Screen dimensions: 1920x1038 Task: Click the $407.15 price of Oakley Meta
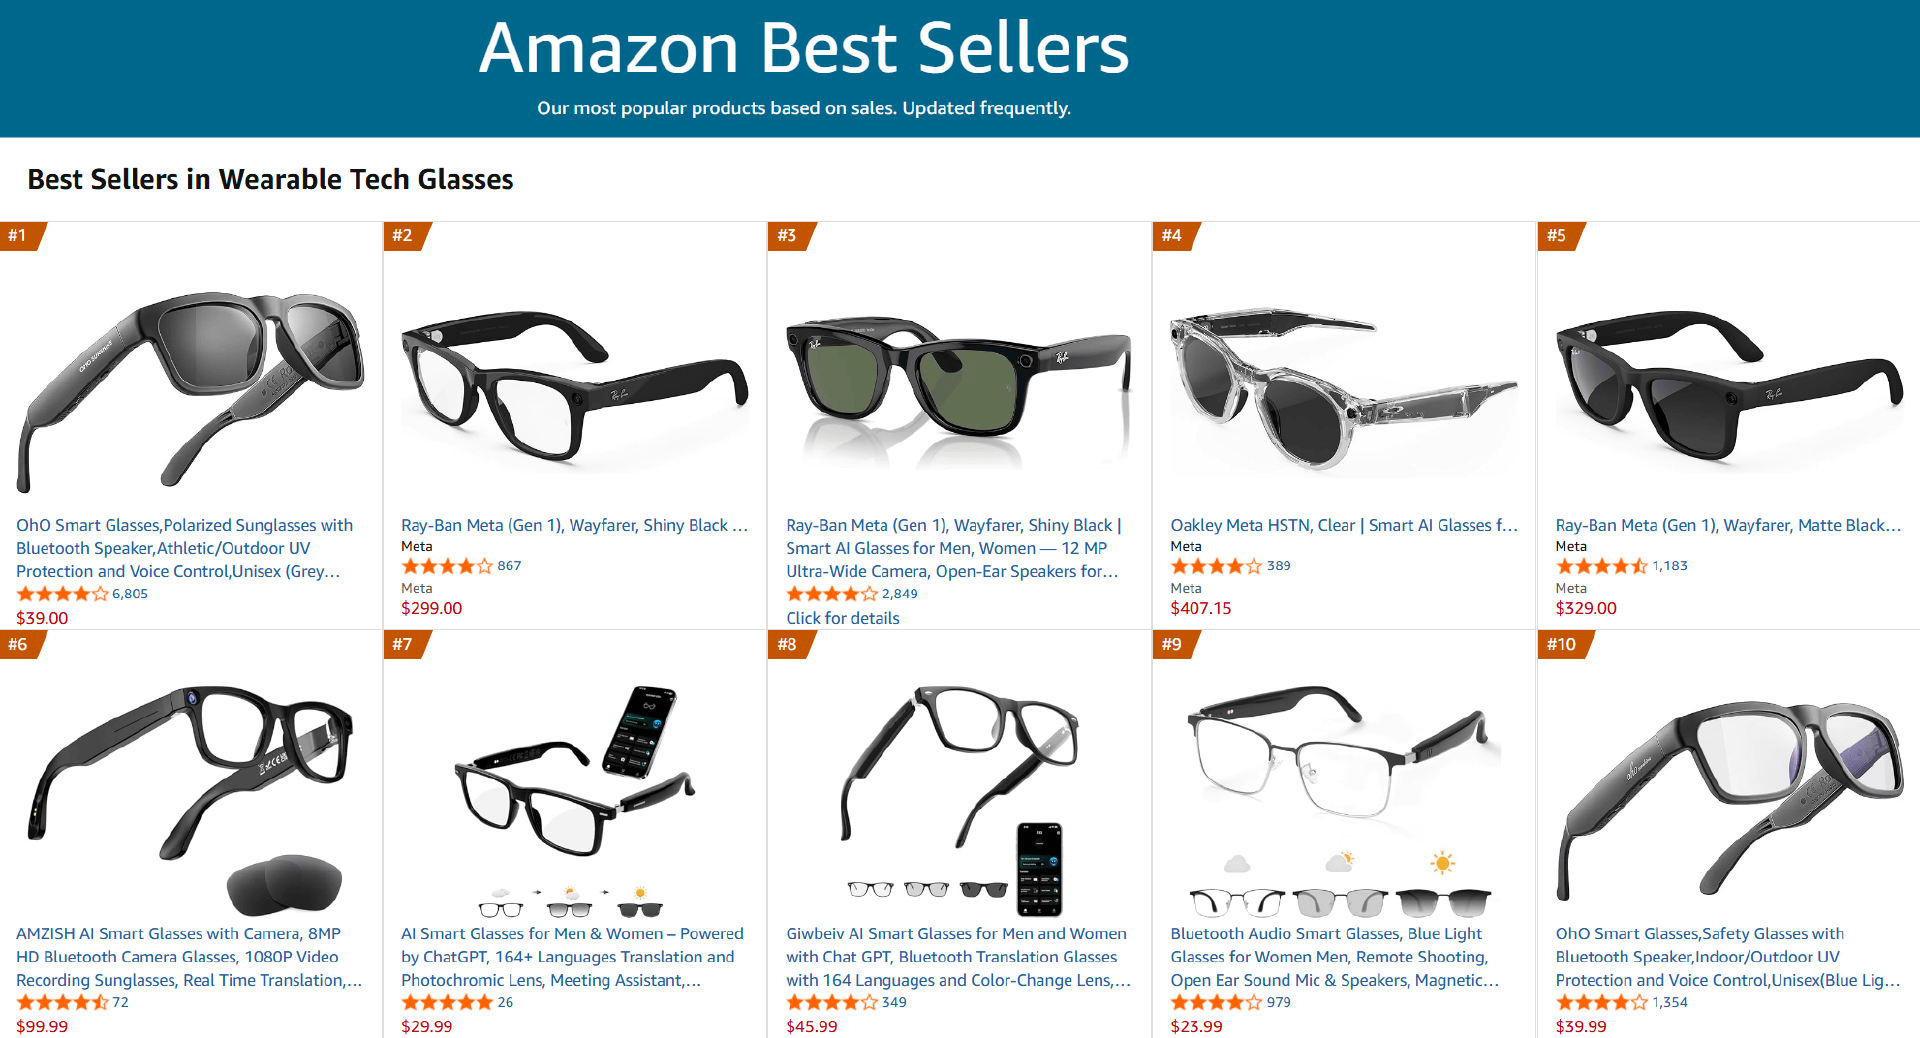[x=1201, y=608]
